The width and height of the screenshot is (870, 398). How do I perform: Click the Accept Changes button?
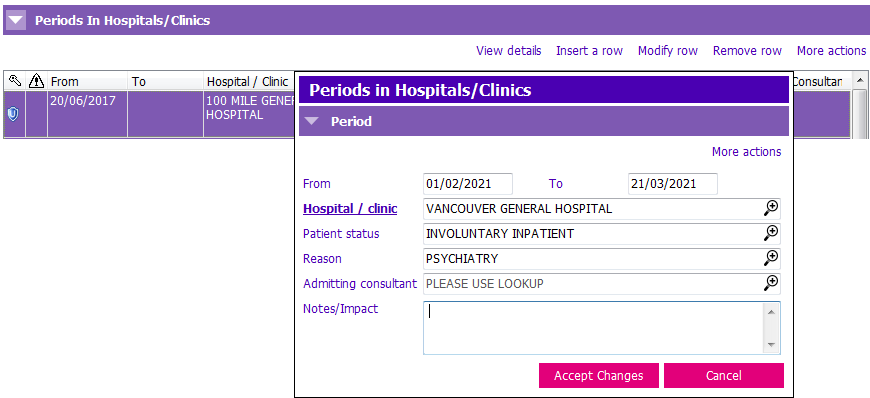pyautogui.click(x=599, y=376)
